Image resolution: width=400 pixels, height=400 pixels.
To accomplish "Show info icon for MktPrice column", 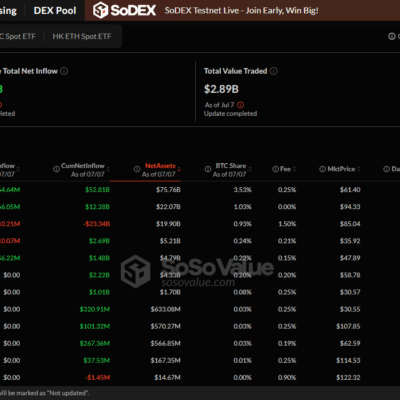I will (x=322, y=169).
